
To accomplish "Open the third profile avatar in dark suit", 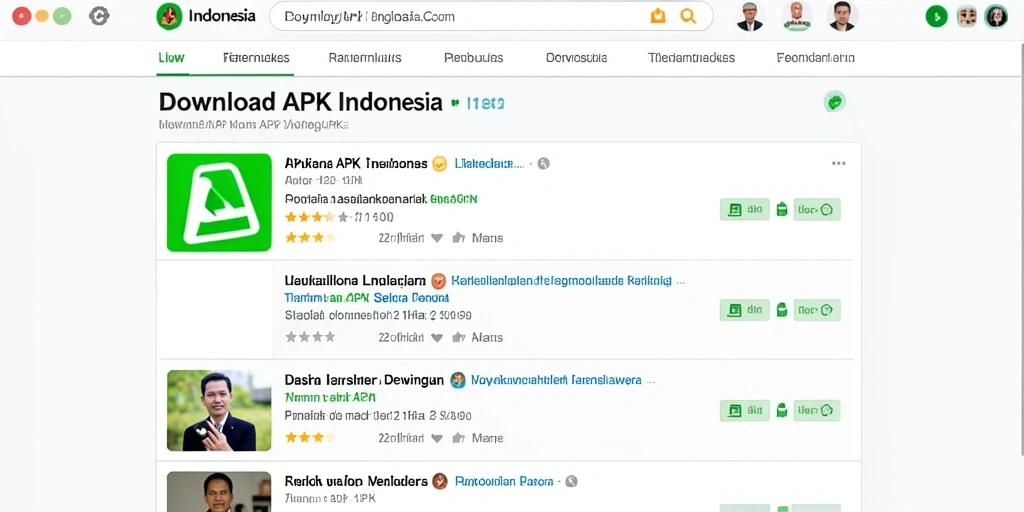I will (842, 16).
